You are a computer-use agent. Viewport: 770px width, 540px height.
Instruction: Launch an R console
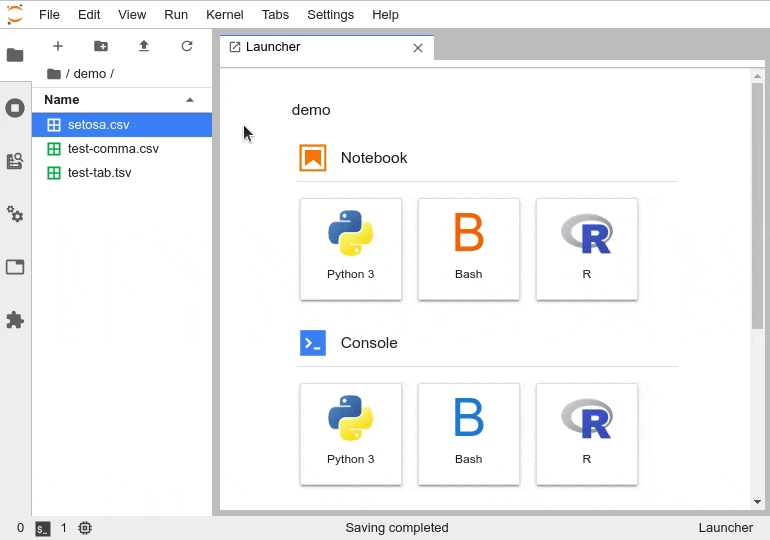coord(587,433)
